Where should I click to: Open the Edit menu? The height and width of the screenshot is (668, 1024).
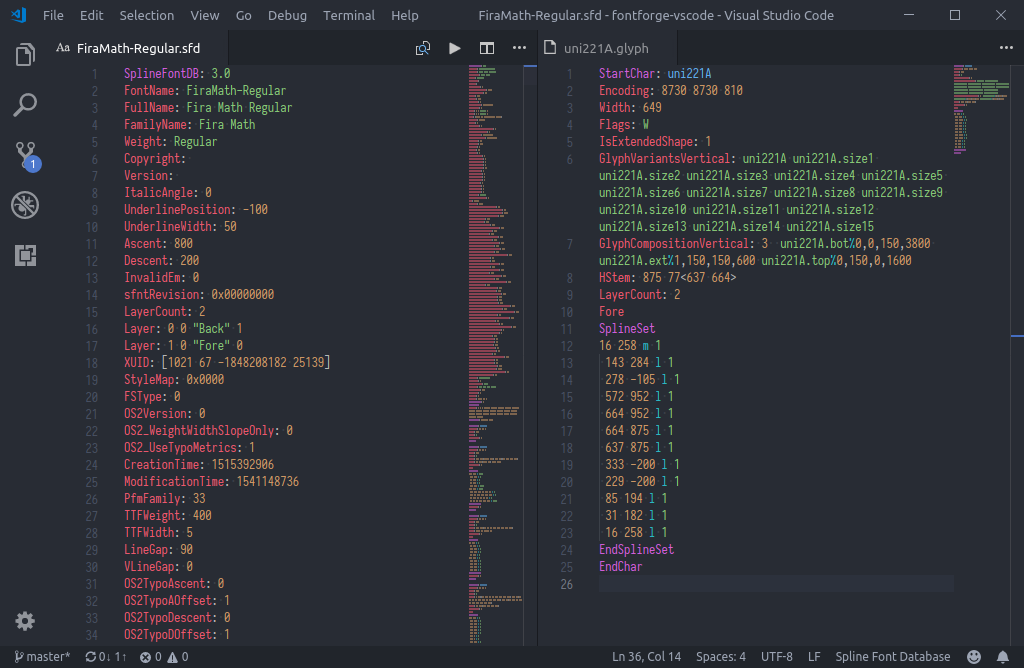pos(91,15)
